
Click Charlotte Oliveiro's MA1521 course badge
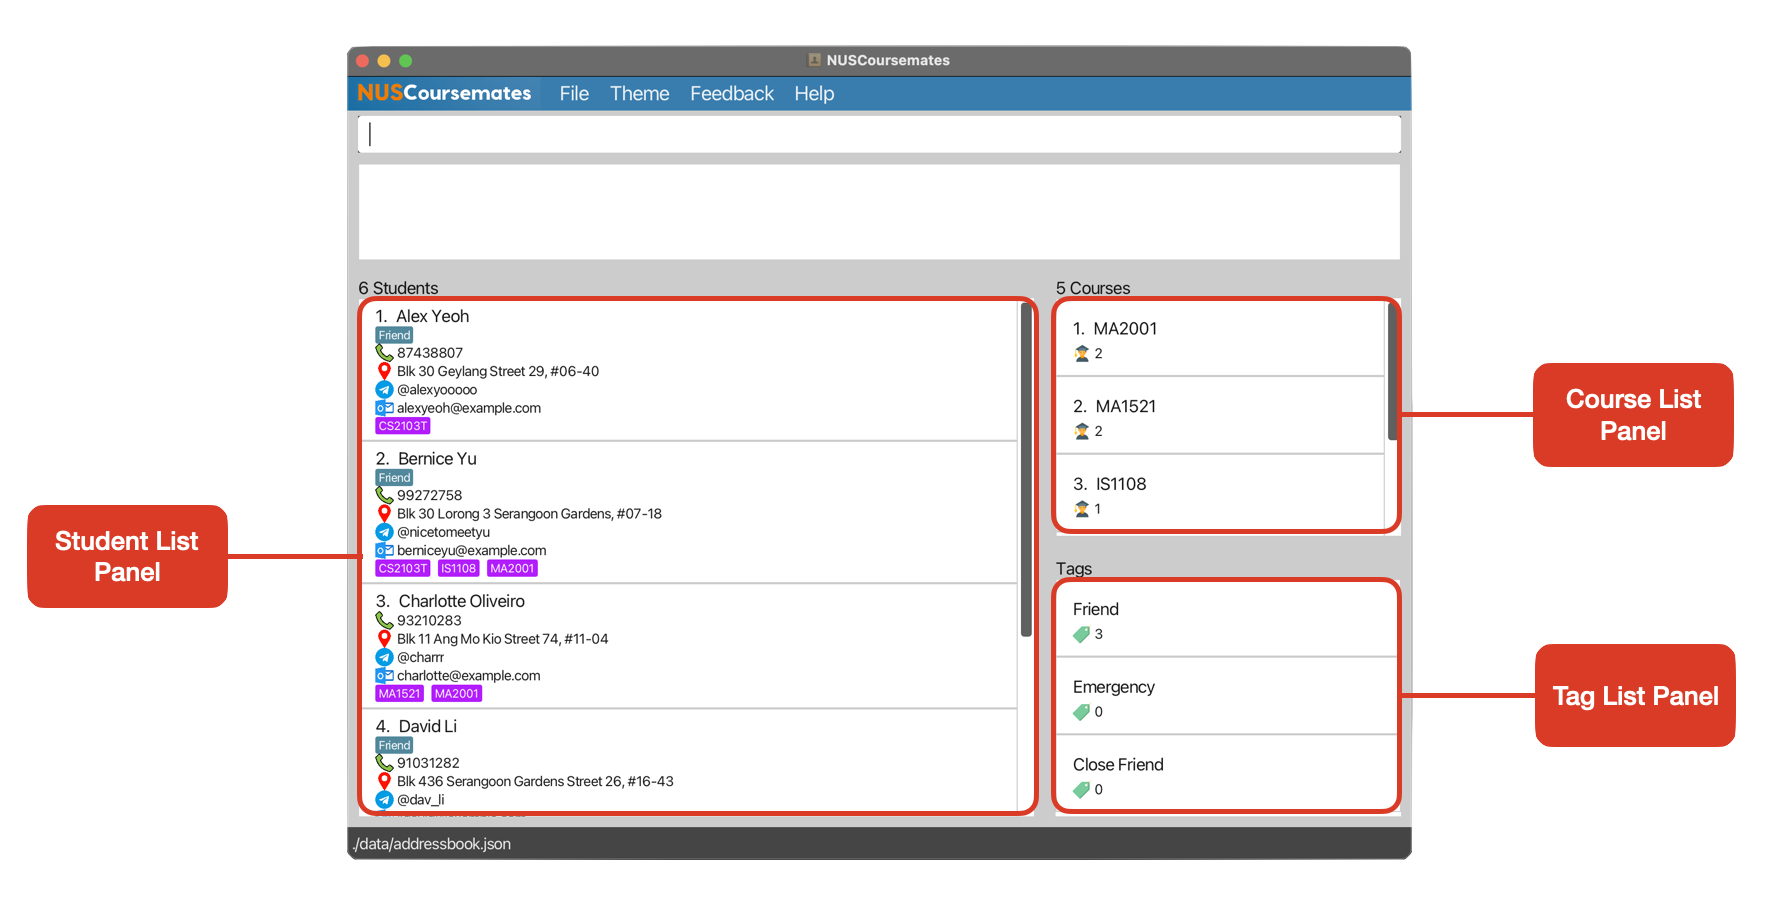point(399,694)
